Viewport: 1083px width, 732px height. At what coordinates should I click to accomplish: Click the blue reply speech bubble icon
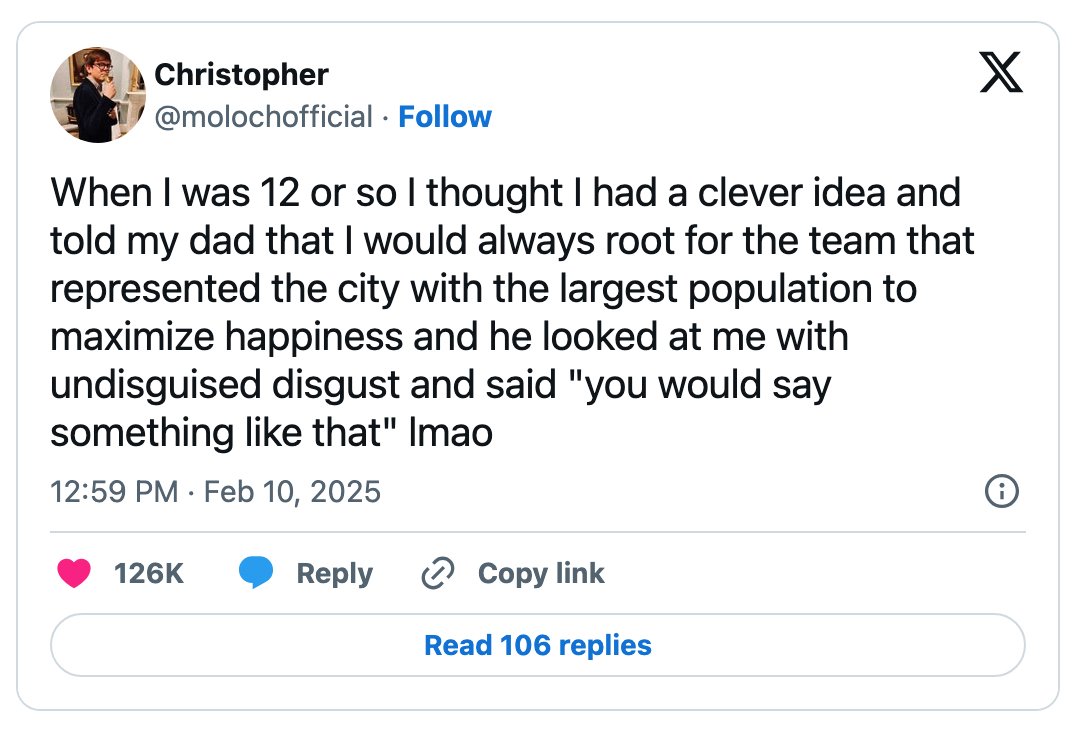pyautogui.click(x=256, y=572)
